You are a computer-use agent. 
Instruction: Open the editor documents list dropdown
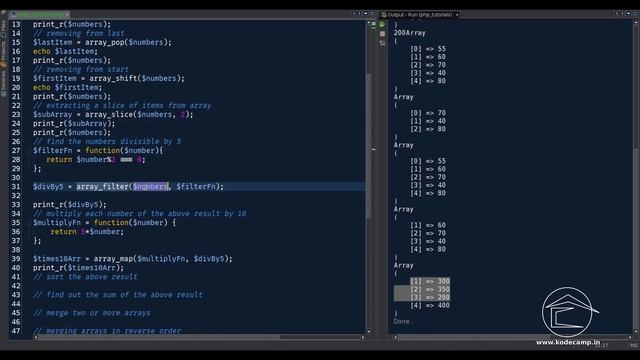click(365, 14)
